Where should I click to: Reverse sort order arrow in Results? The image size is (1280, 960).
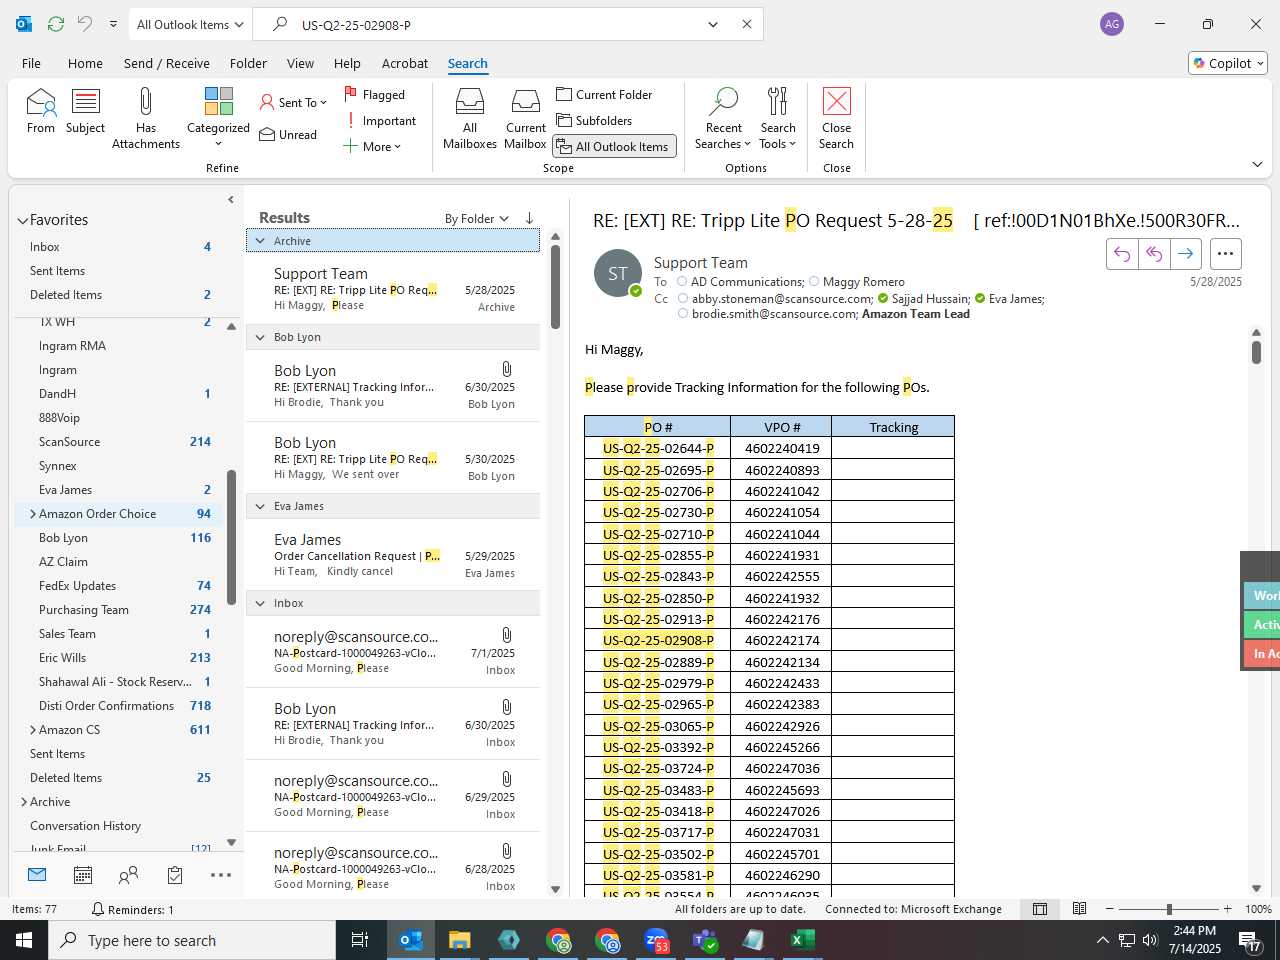click(529, 218)
